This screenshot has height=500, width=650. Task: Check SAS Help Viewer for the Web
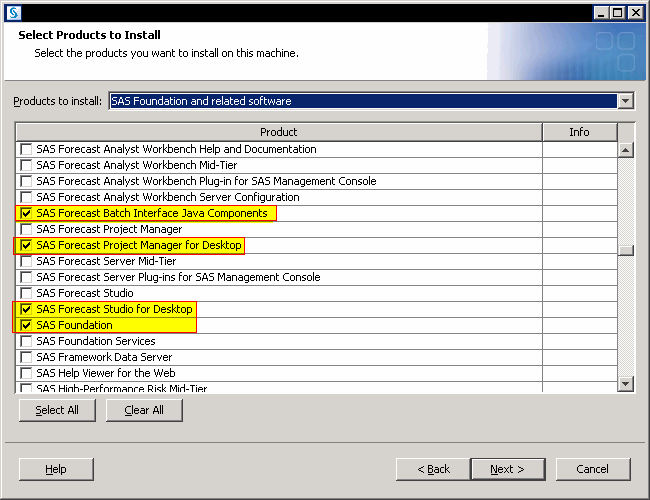[x=26, y=373]
